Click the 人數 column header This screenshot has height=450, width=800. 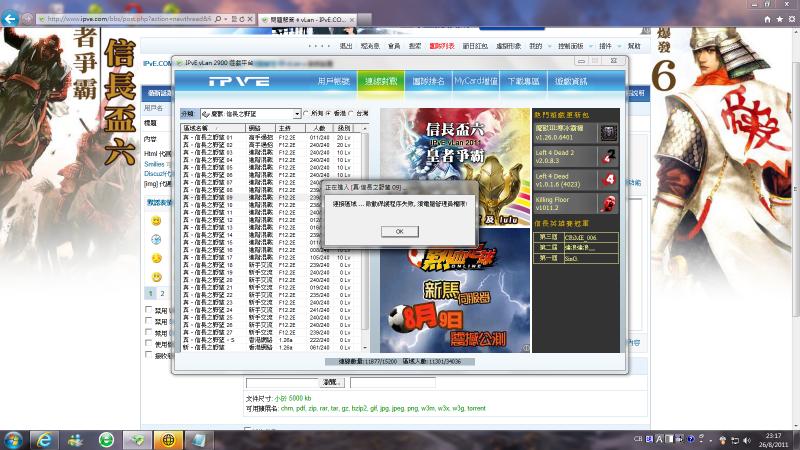point(319,129)
